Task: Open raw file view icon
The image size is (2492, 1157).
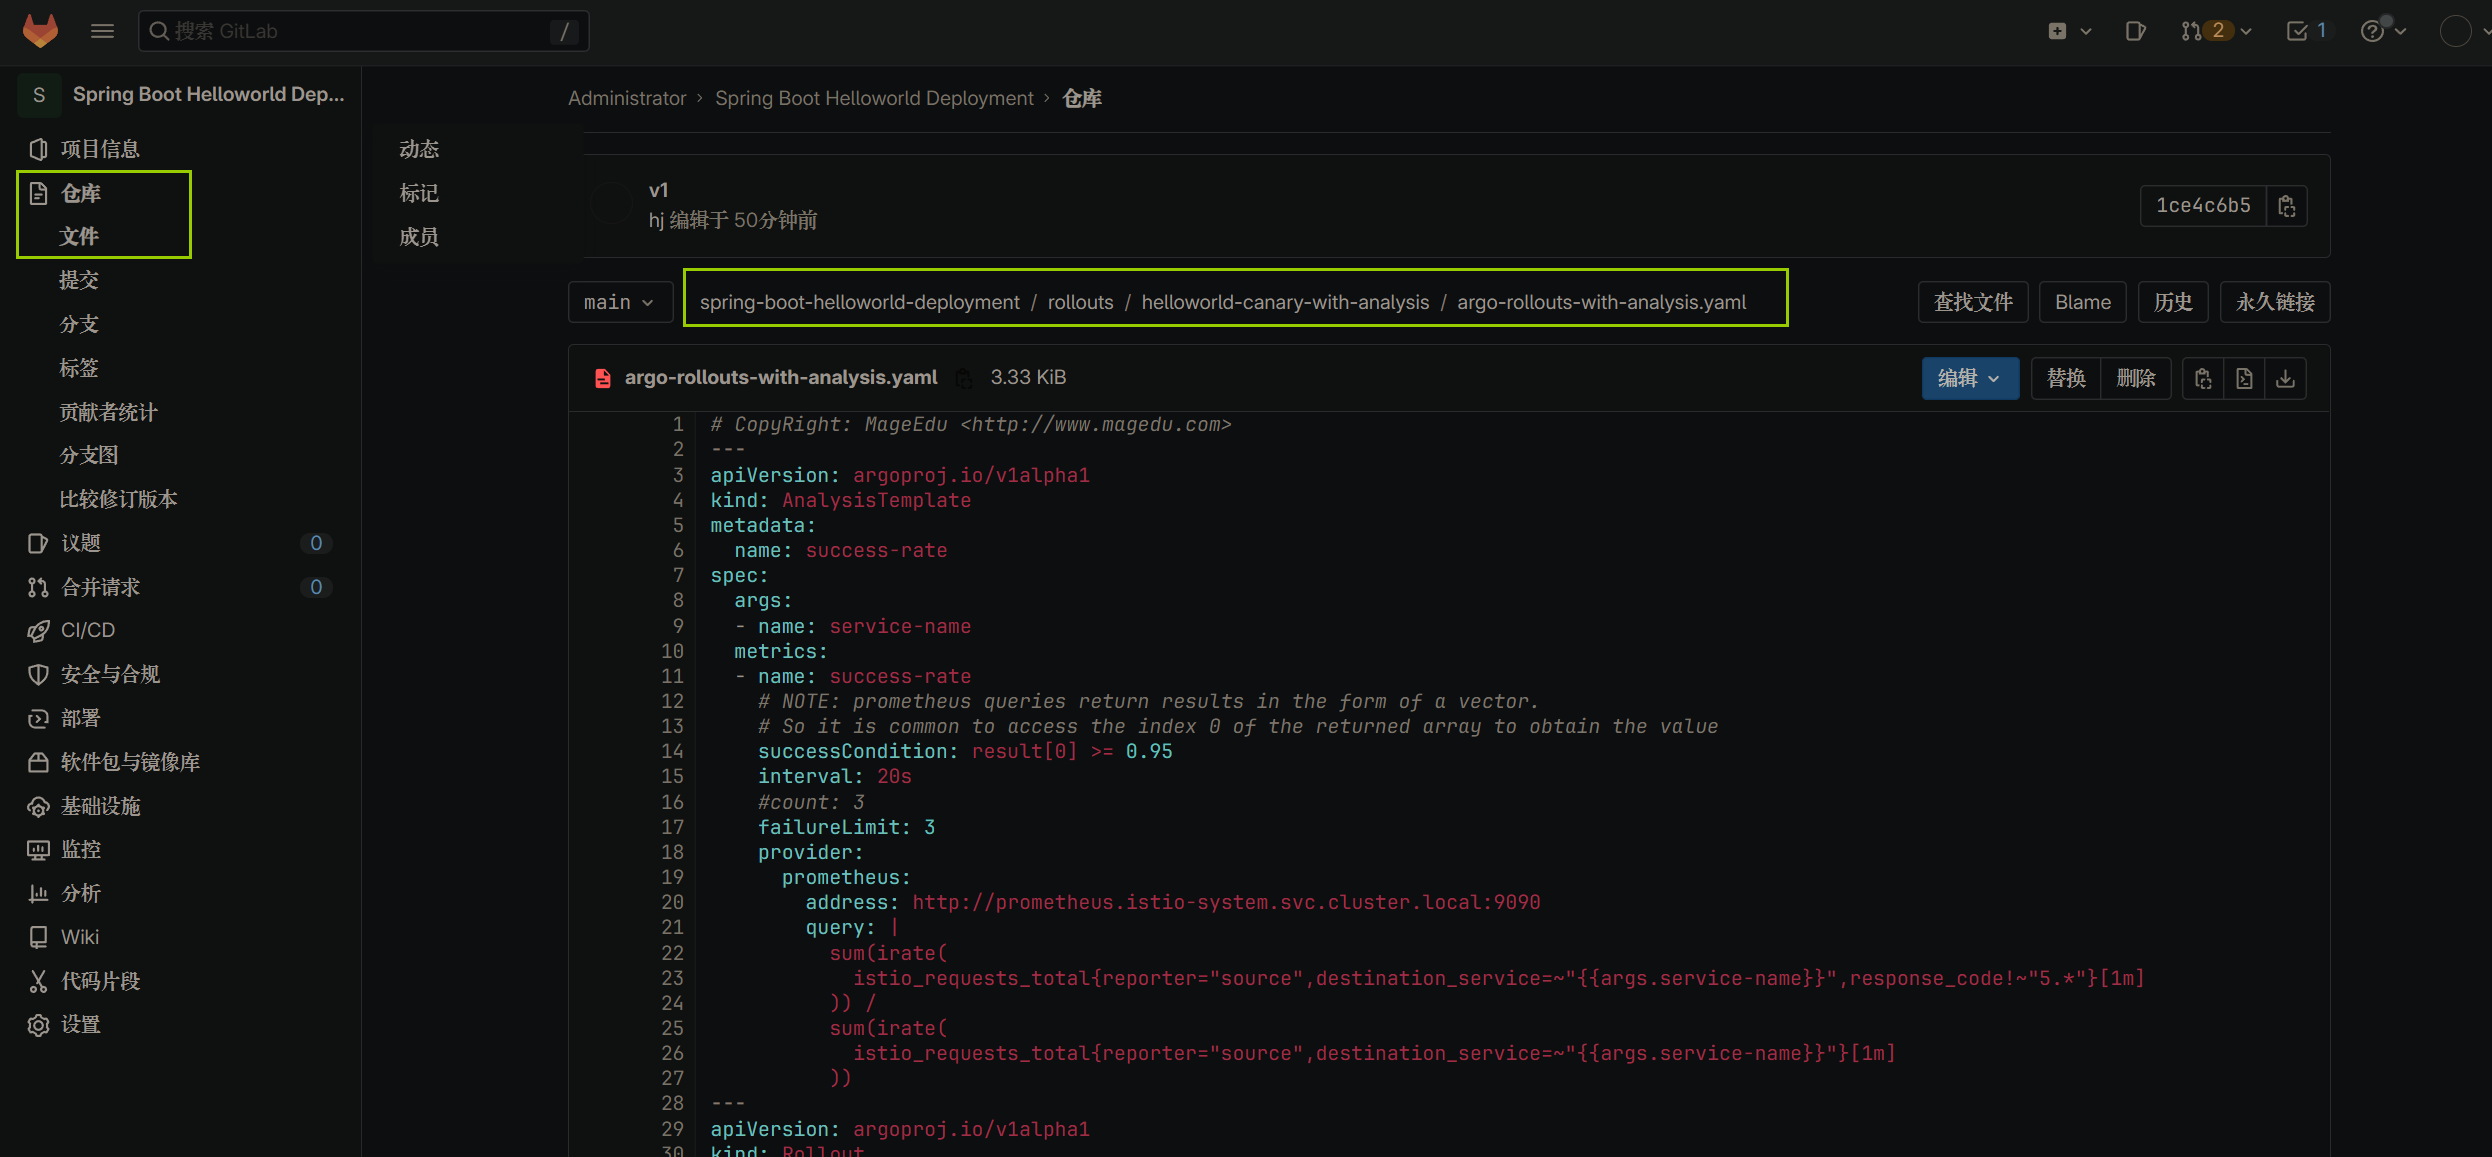Action: (2244, 378)
